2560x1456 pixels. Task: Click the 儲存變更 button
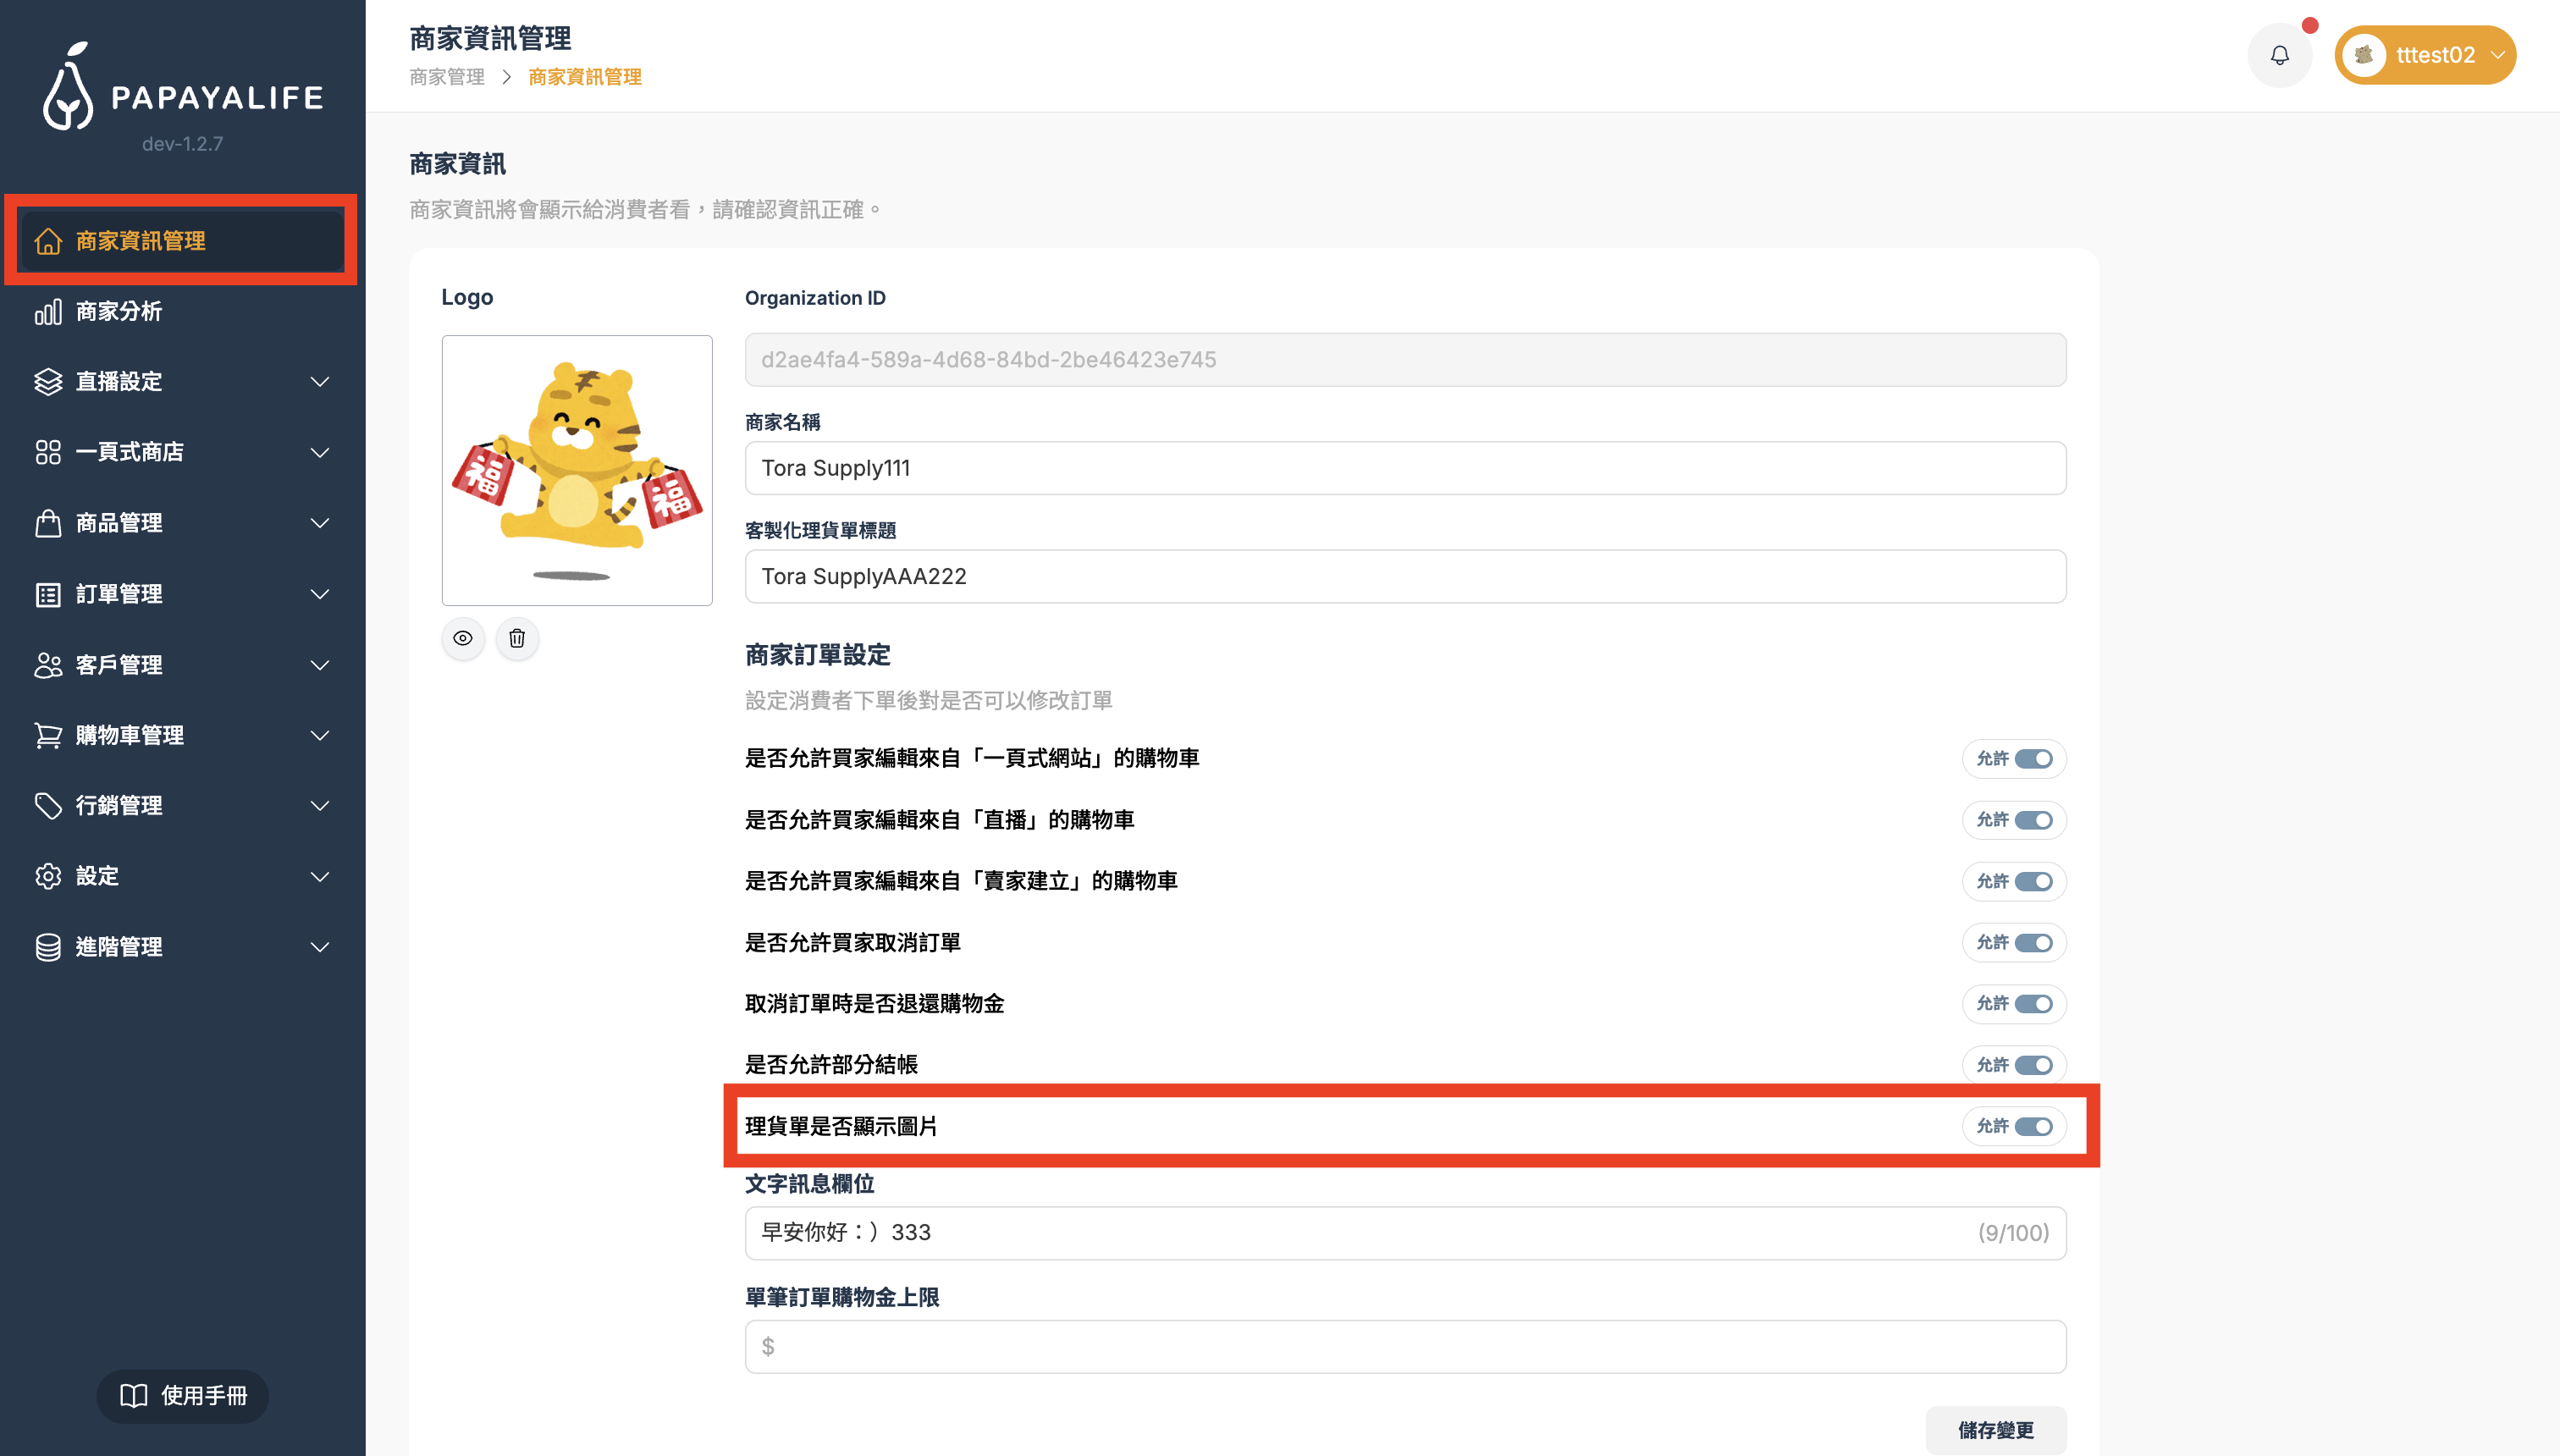click(1995, 1430)
